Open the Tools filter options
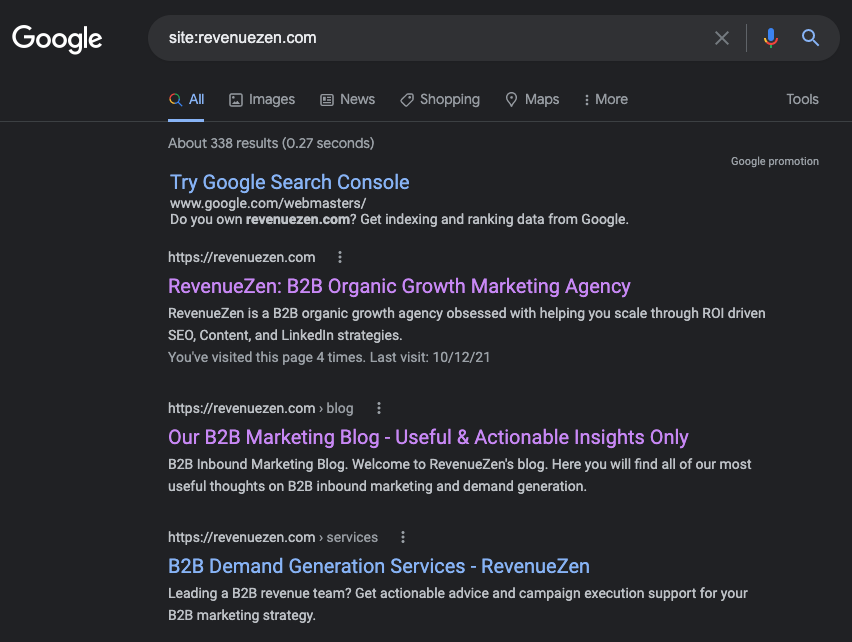 click(x=802, y=99)
